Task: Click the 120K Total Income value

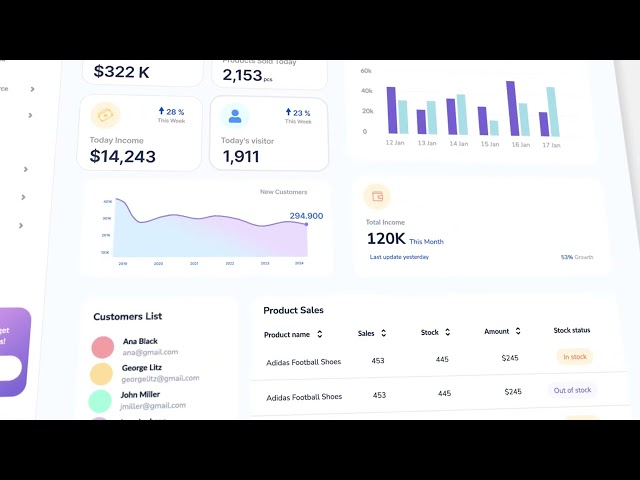Action: coord(386,239)
